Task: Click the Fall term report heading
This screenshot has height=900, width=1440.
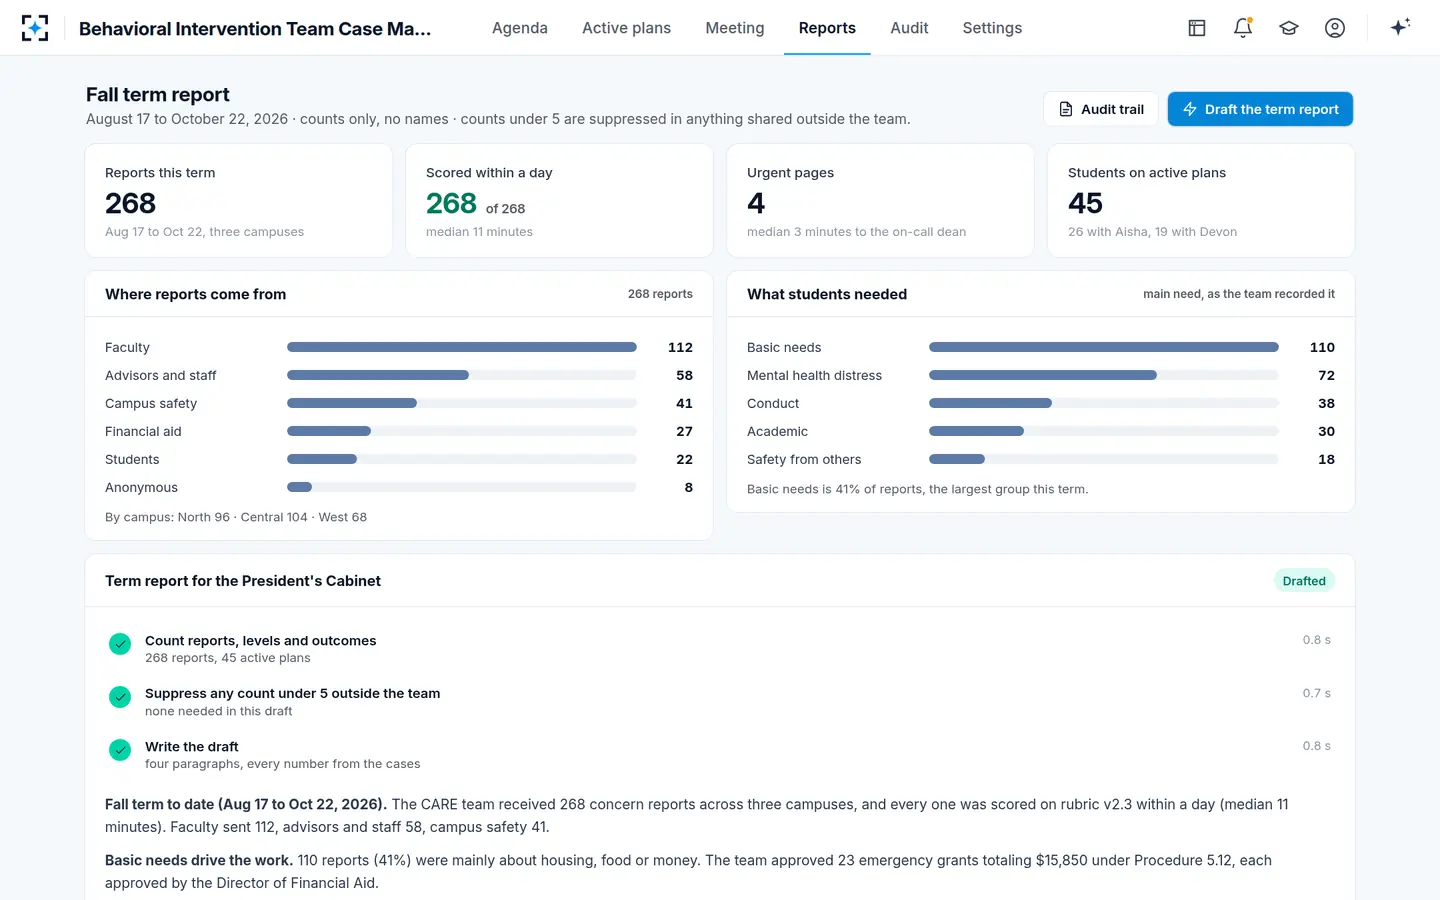Action: point(158,94)
